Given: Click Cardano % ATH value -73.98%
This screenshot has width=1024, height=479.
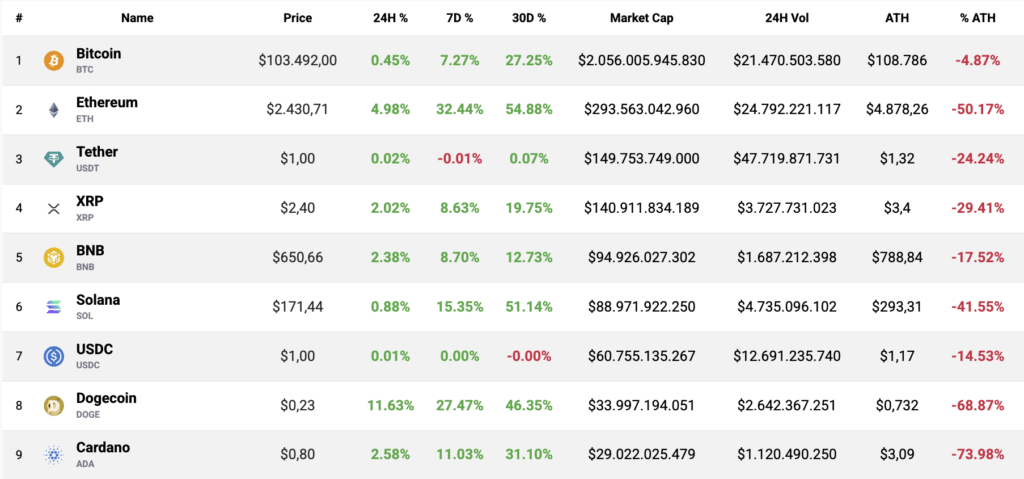Looking at the screenshot, I should point(978,455).
